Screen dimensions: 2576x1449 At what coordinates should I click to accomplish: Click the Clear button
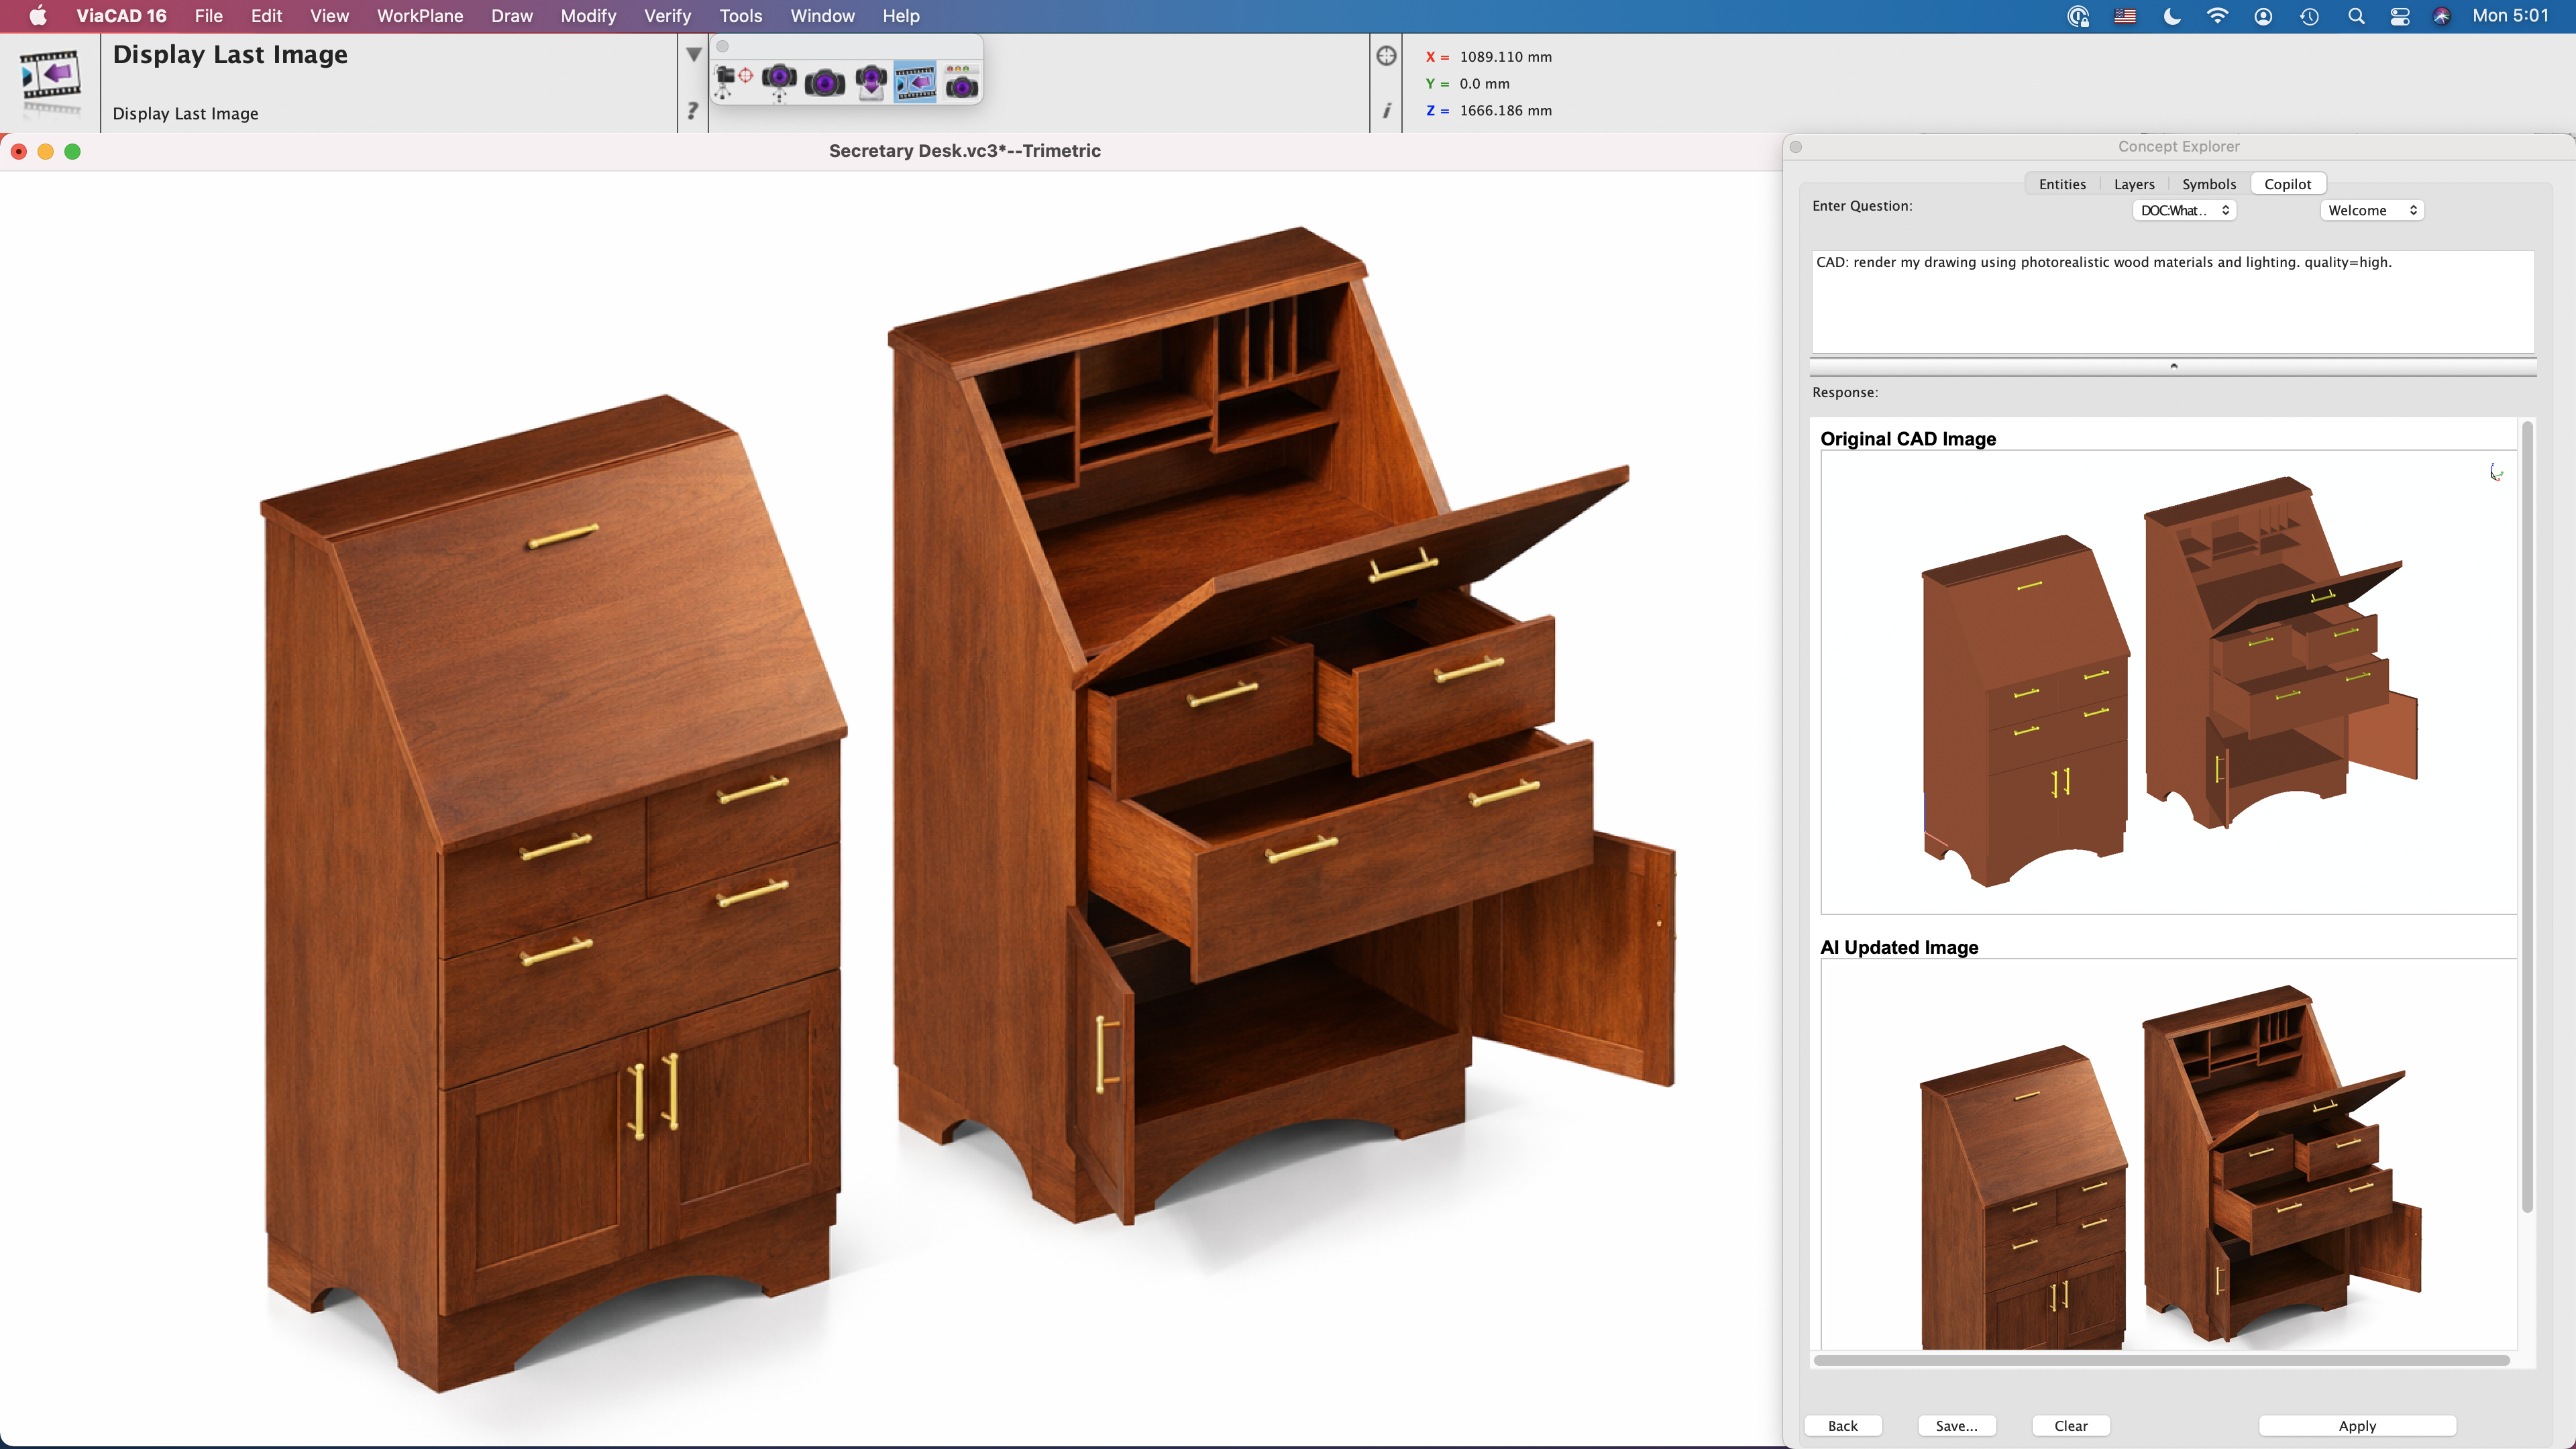click(2070, 1425)
